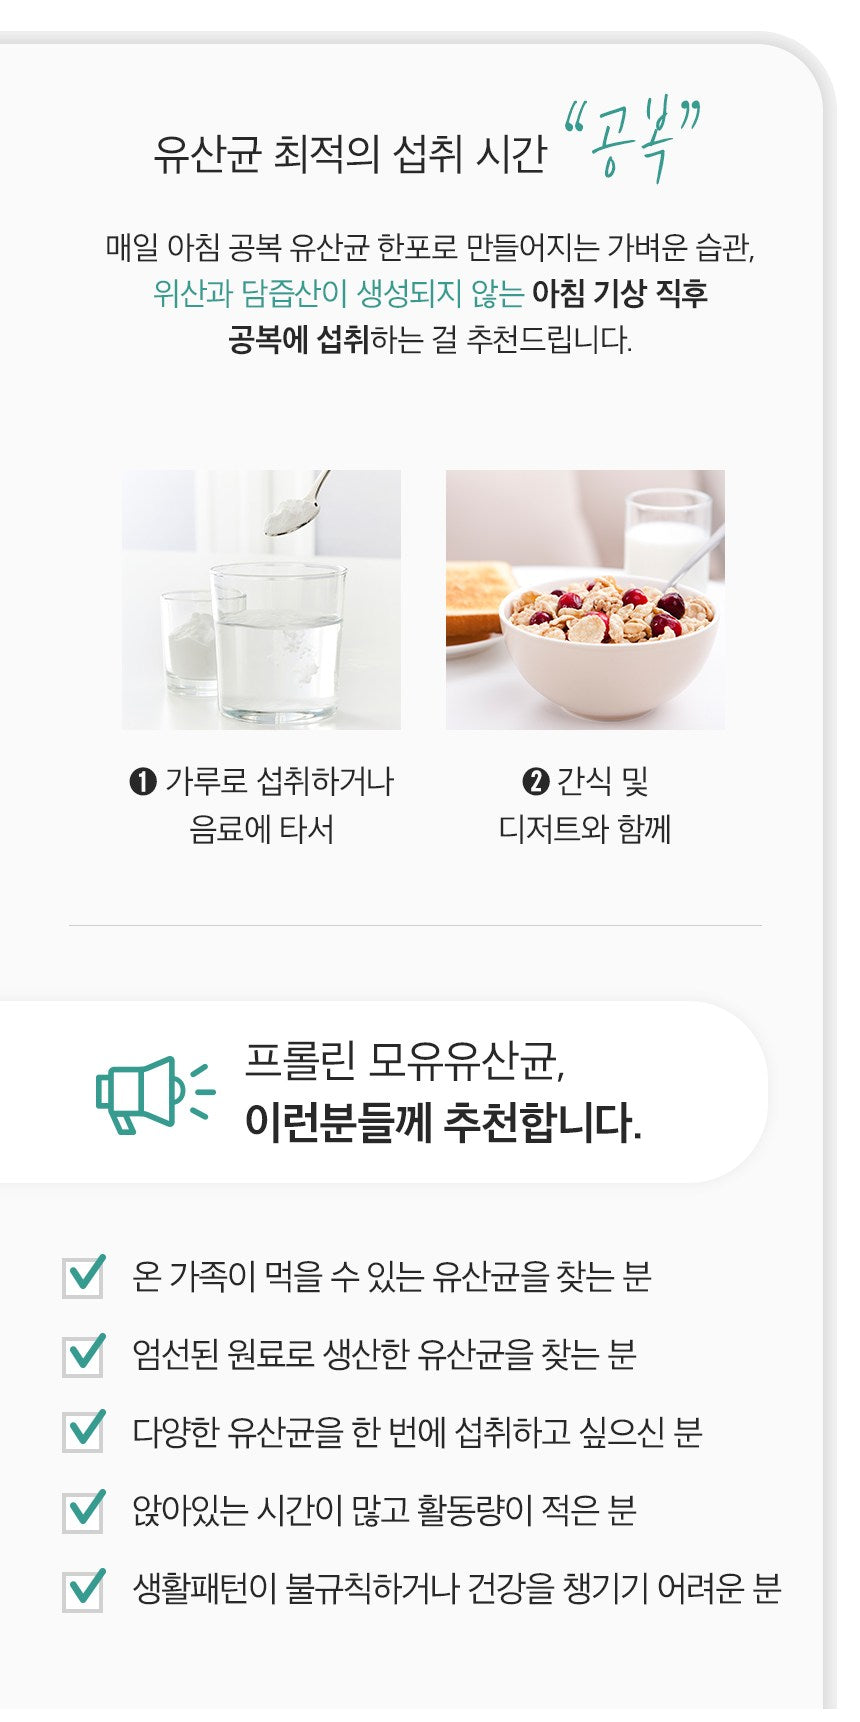
Task: Click the bold "아침 기상 직후" text
Action: coord(619,293)
